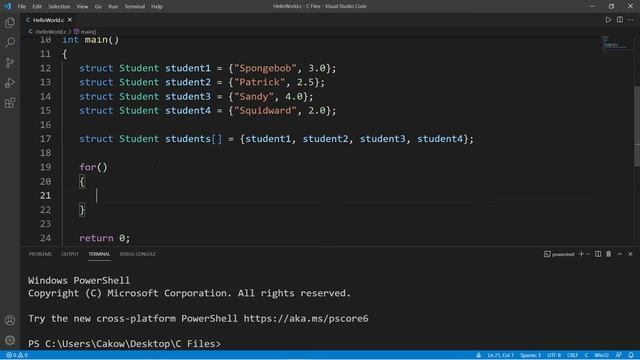
Task: Change line endings via CRLF
Action: pyautogui.click(x=572, y=355)
